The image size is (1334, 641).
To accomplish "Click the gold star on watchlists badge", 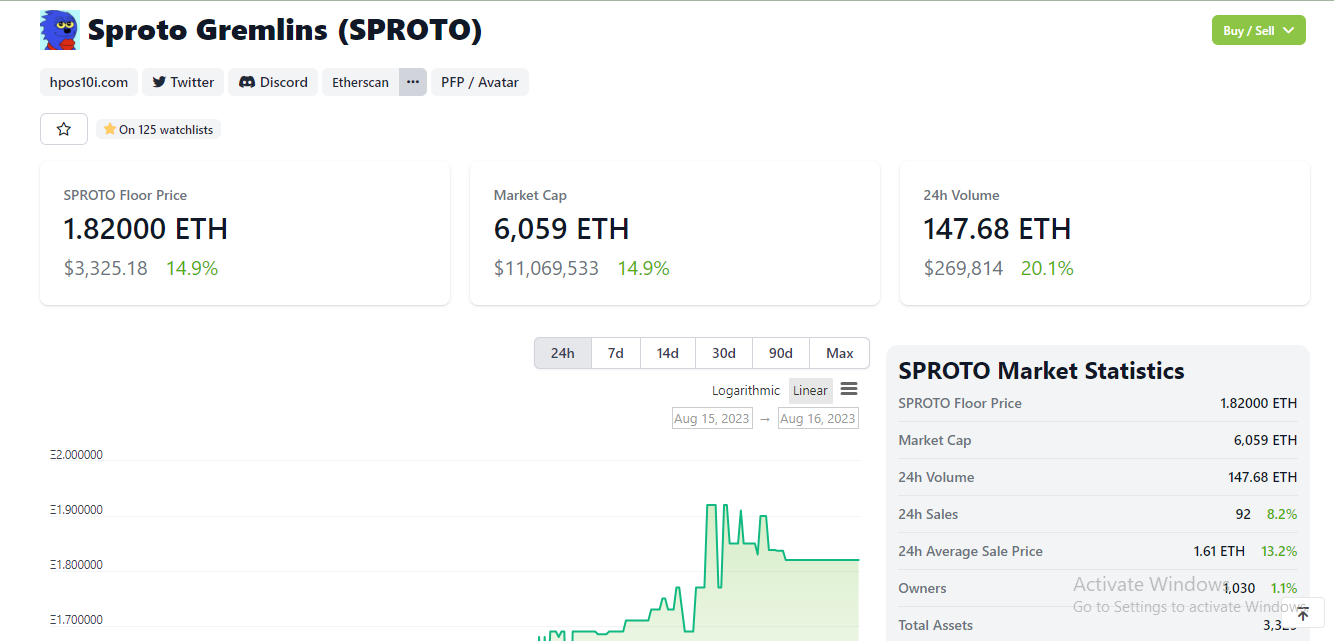I will 109,128.
